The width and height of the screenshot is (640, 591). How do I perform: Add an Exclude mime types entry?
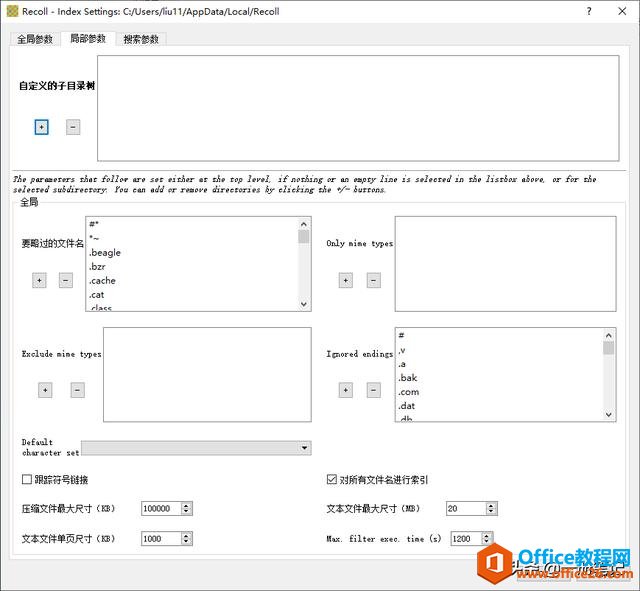pos(45,390)
